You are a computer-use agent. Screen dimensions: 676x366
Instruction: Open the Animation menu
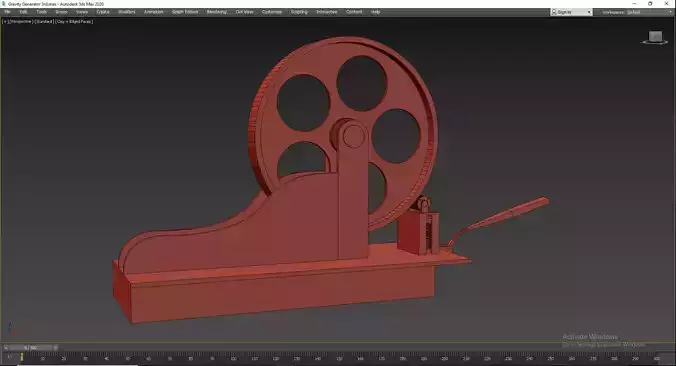tap(153, 12)
